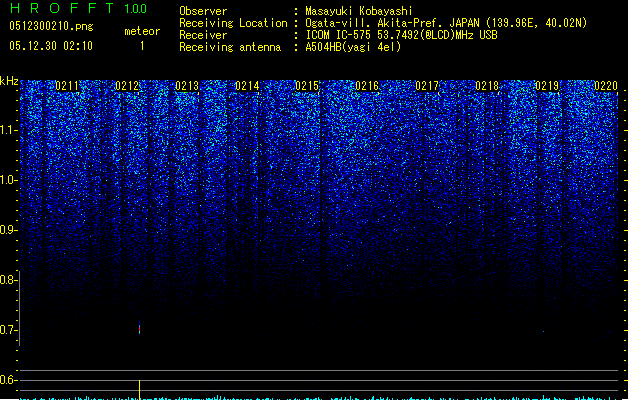The image size is (629, 400).
Task: Click the 0.7 kHz axis label
Action: click(x=8, y=330)
